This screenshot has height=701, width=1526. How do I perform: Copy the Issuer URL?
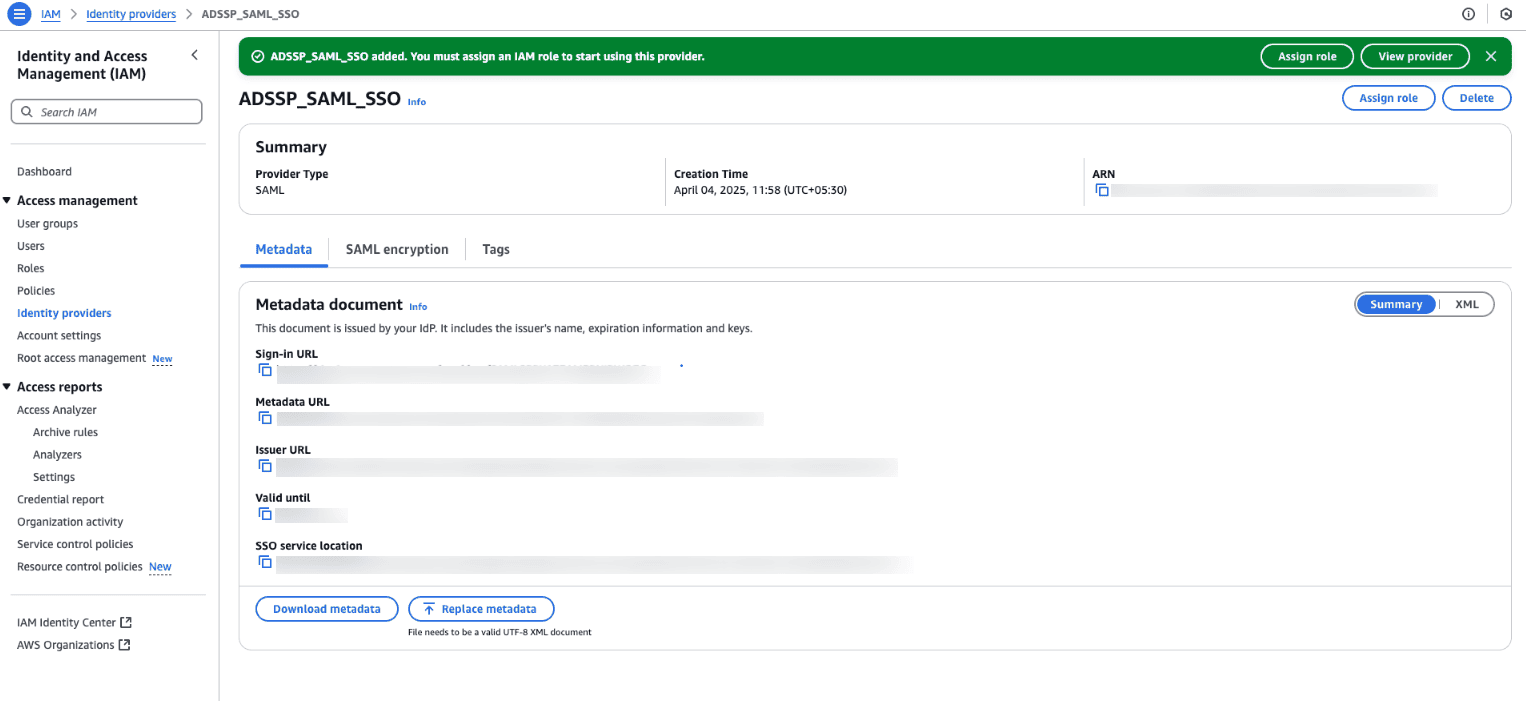click(265, 466)
